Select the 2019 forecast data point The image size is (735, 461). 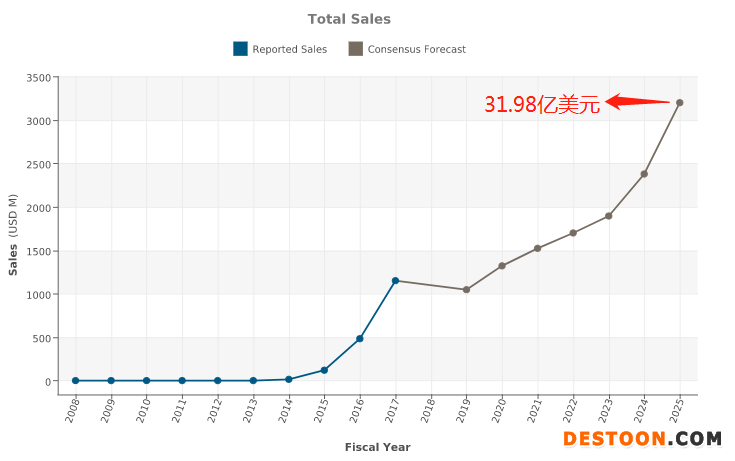point(467,290)
